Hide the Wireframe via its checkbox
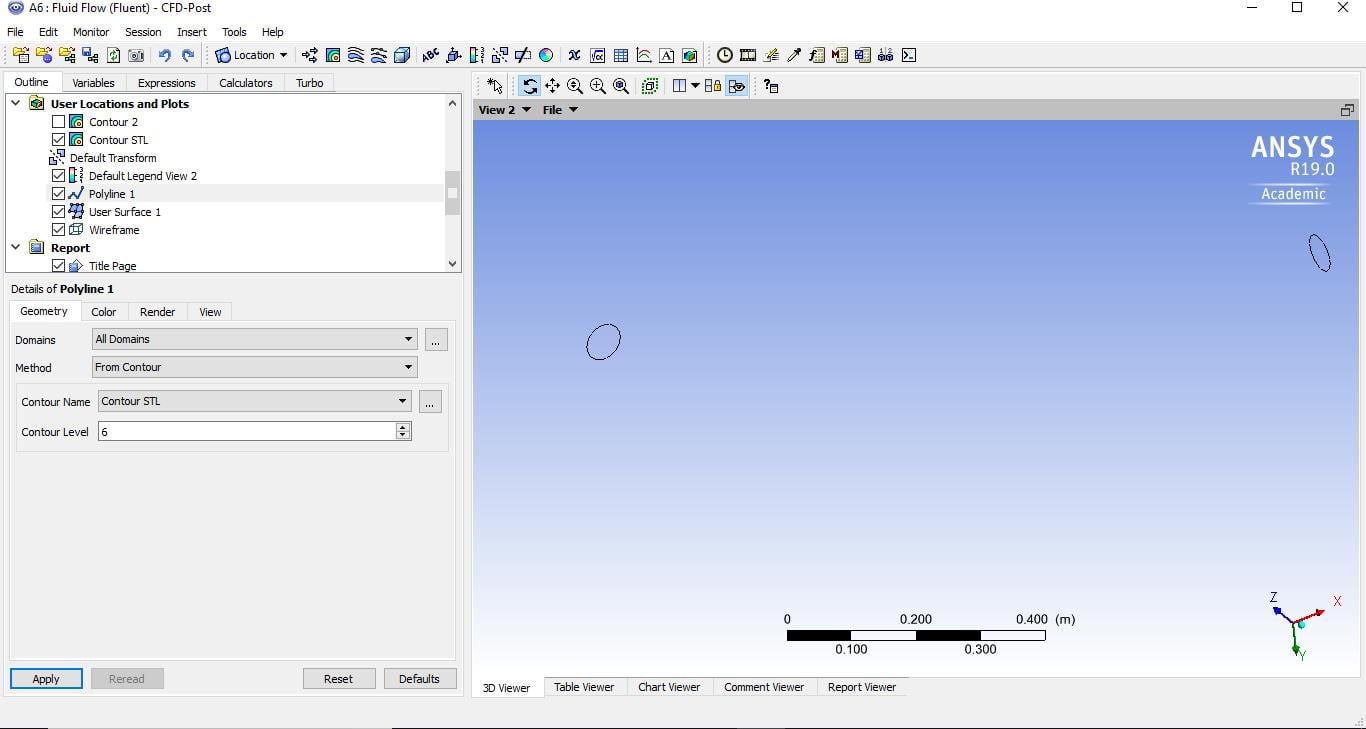This screenshot has width=1366, height=729. (x=58, y=230)
